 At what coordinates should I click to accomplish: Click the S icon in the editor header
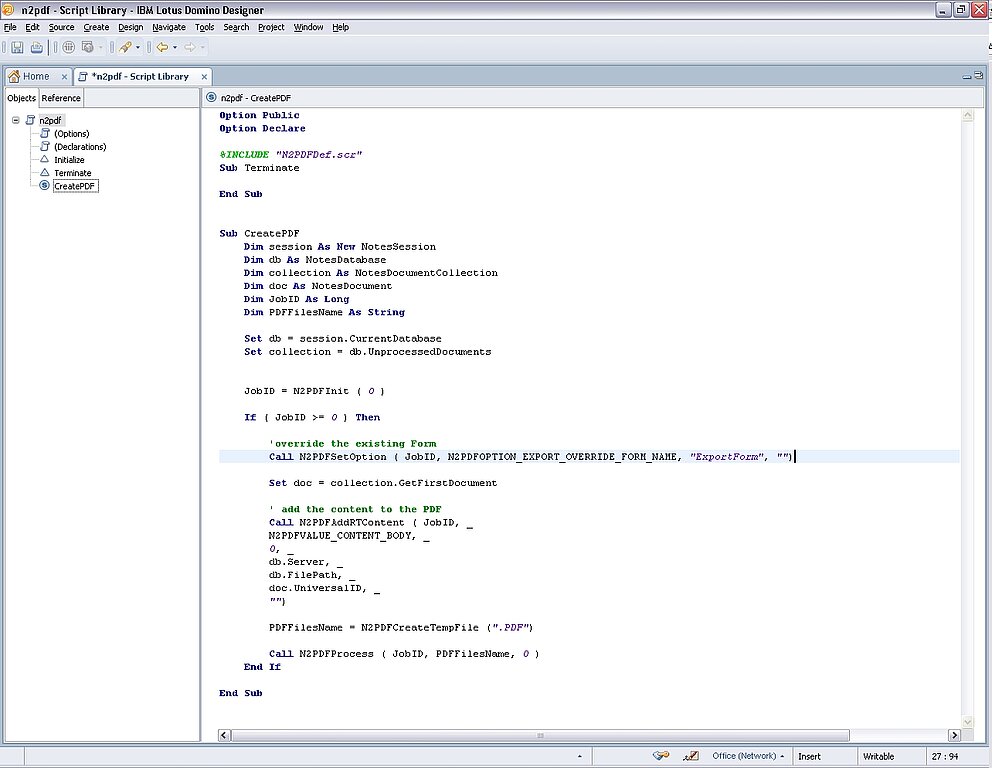click(x=211, y=97)
